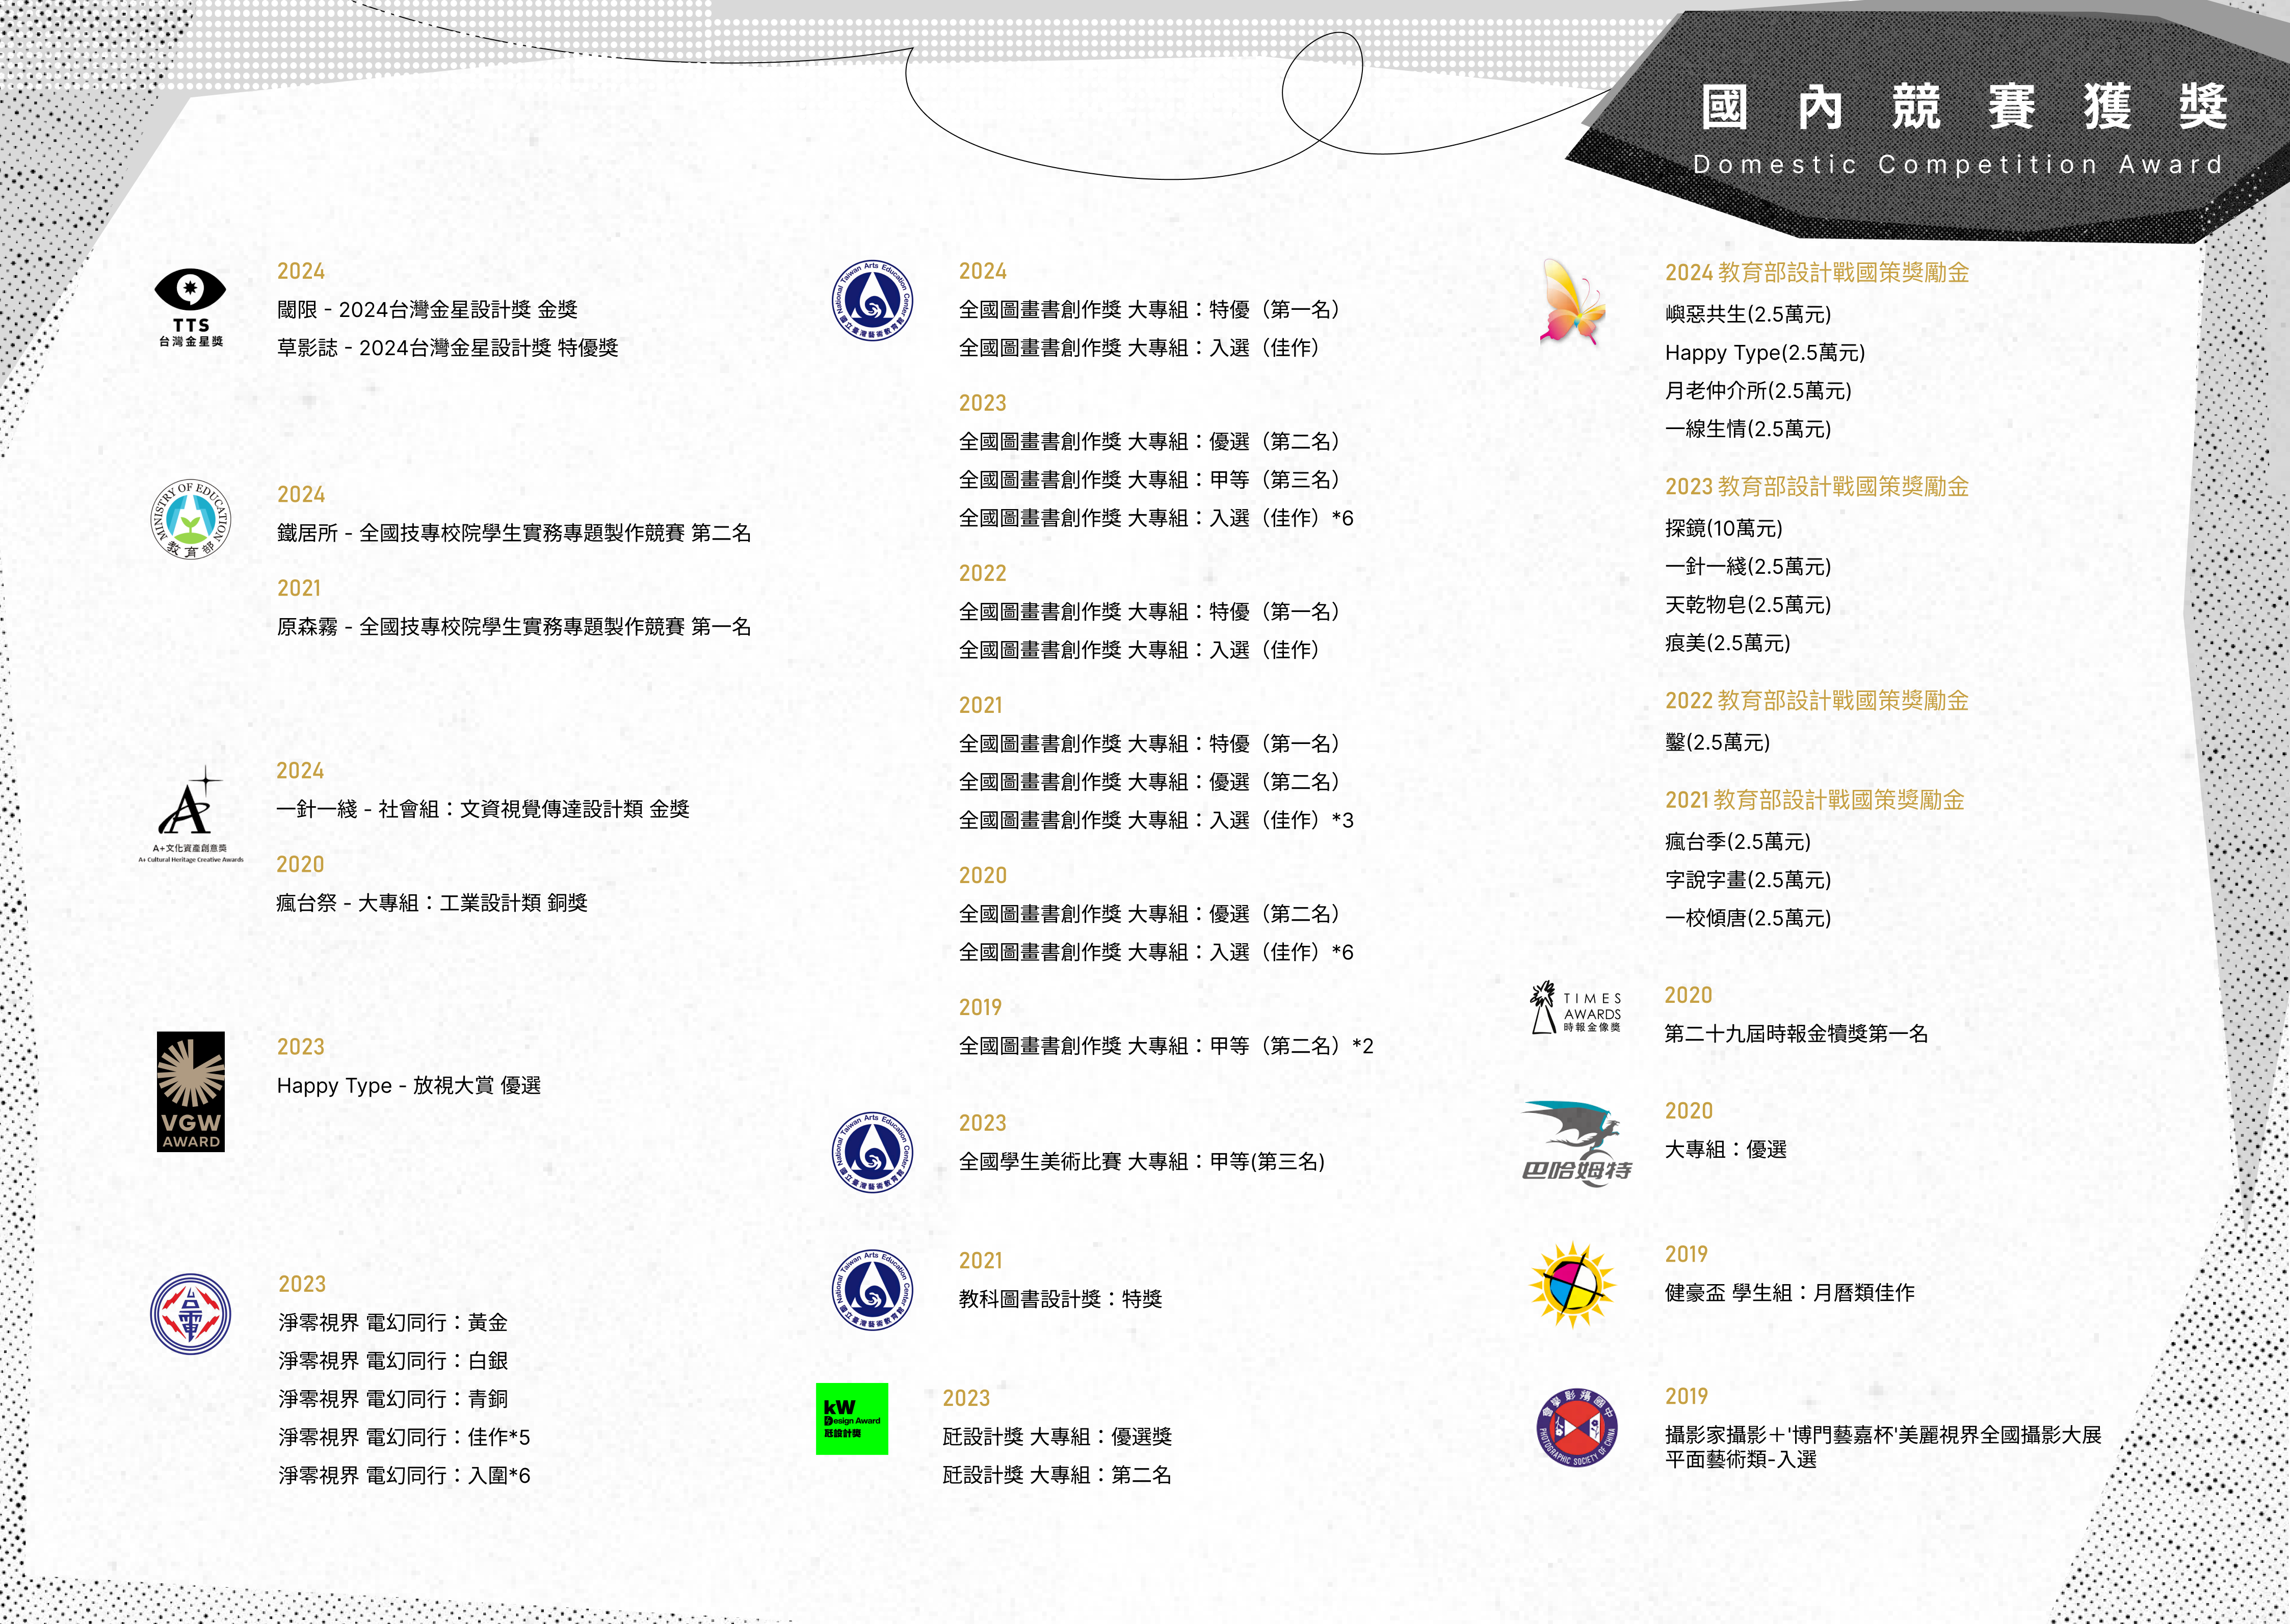2290x1624 pixels.
Task: Click 第二十九屆時報金犢獎第一名
Action: tap(1796, 1033)
